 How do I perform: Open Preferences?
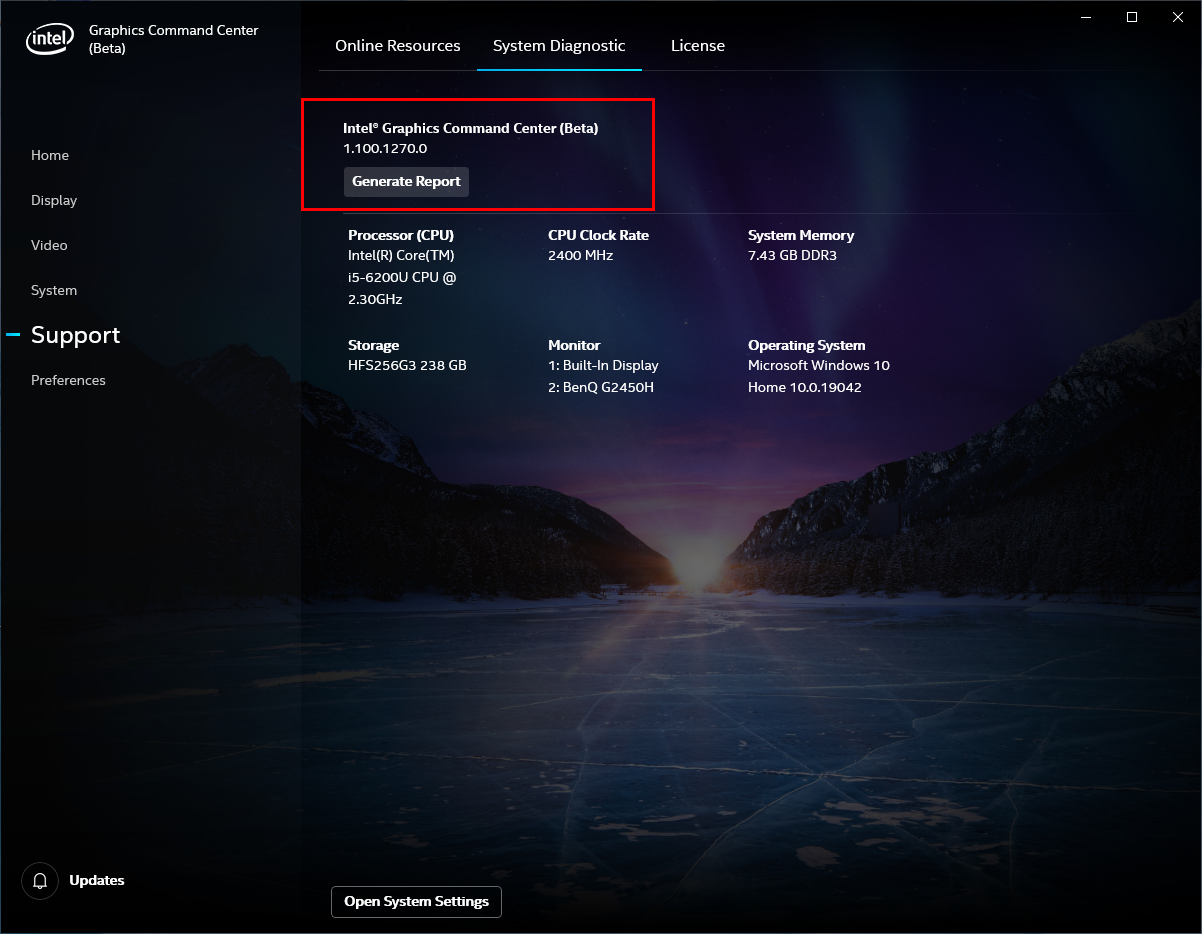coord(68,380)
